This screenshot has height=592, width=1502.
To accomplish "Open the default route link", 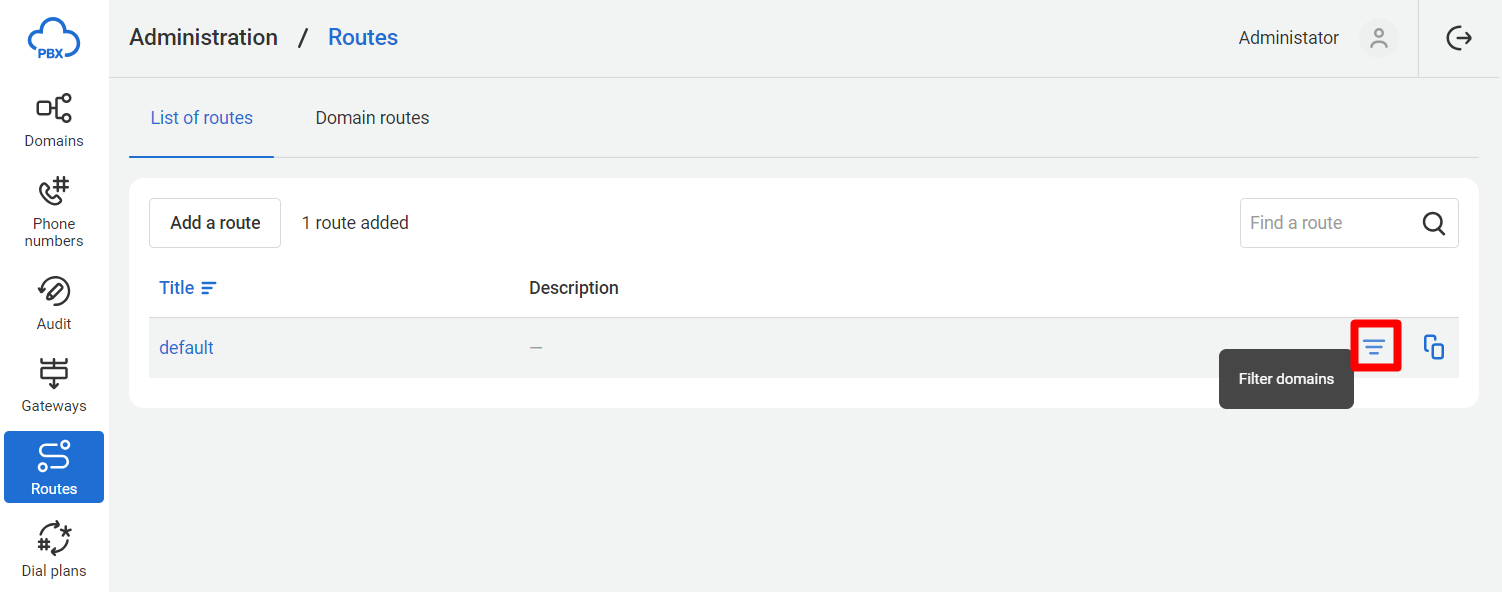I will tap(187, 348).
